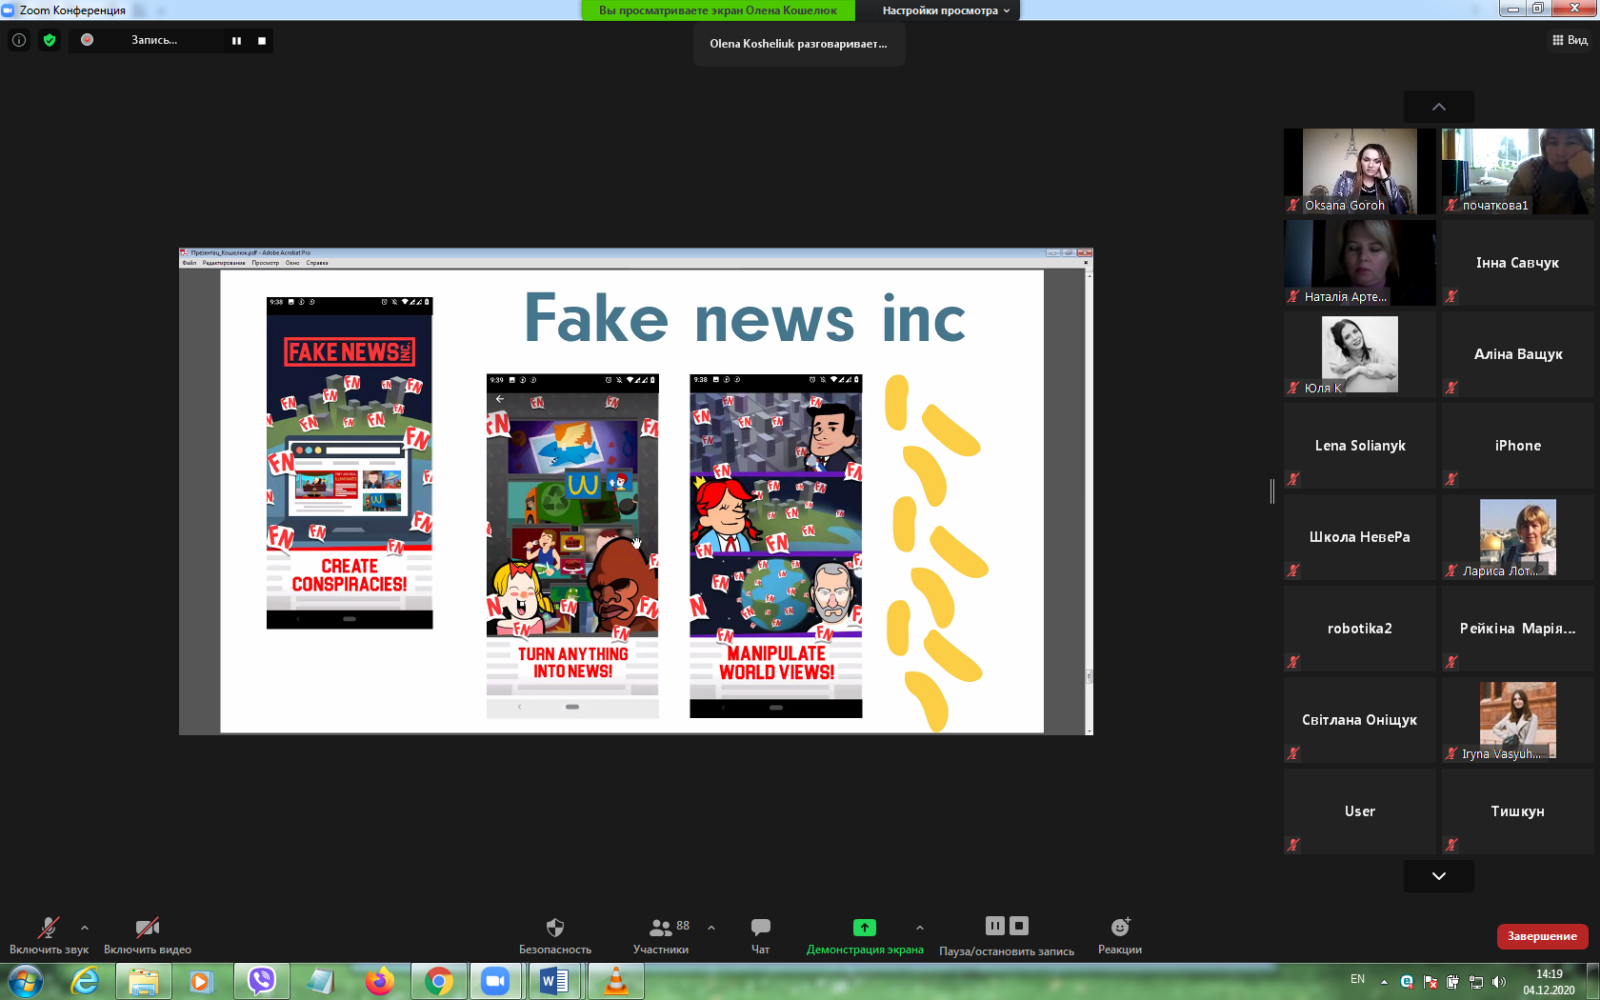Image resolution: width=1600 pixels, height=1000 pixels.
Task: Click the green encryption shield icon
Action: coord(49,40)
